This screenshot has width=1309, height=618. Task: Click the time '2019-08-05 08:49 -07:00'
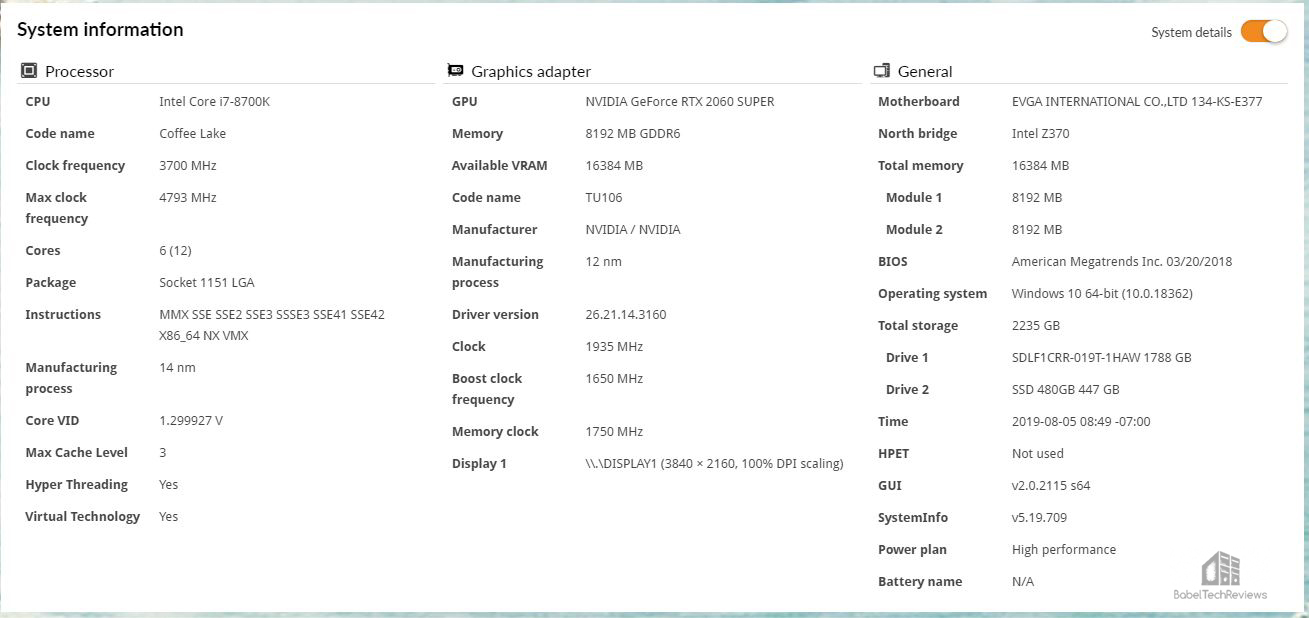click(x=1081, y=421)
